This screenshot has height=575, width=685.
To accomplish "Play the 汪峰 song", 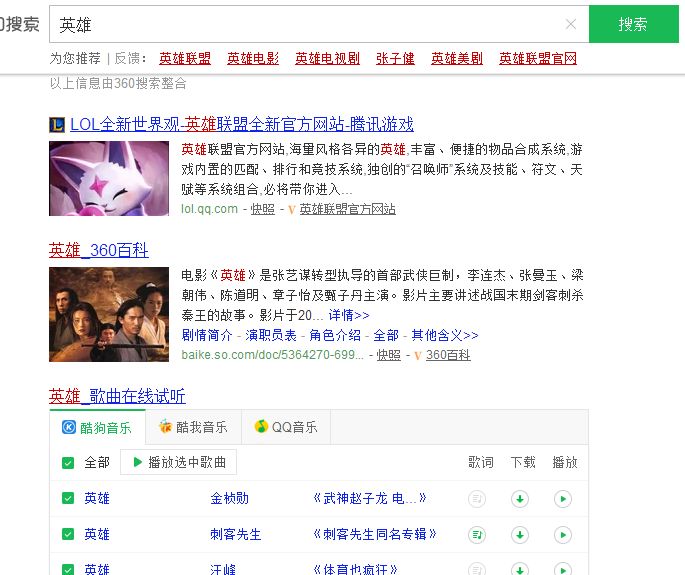I will pos(563,569).
